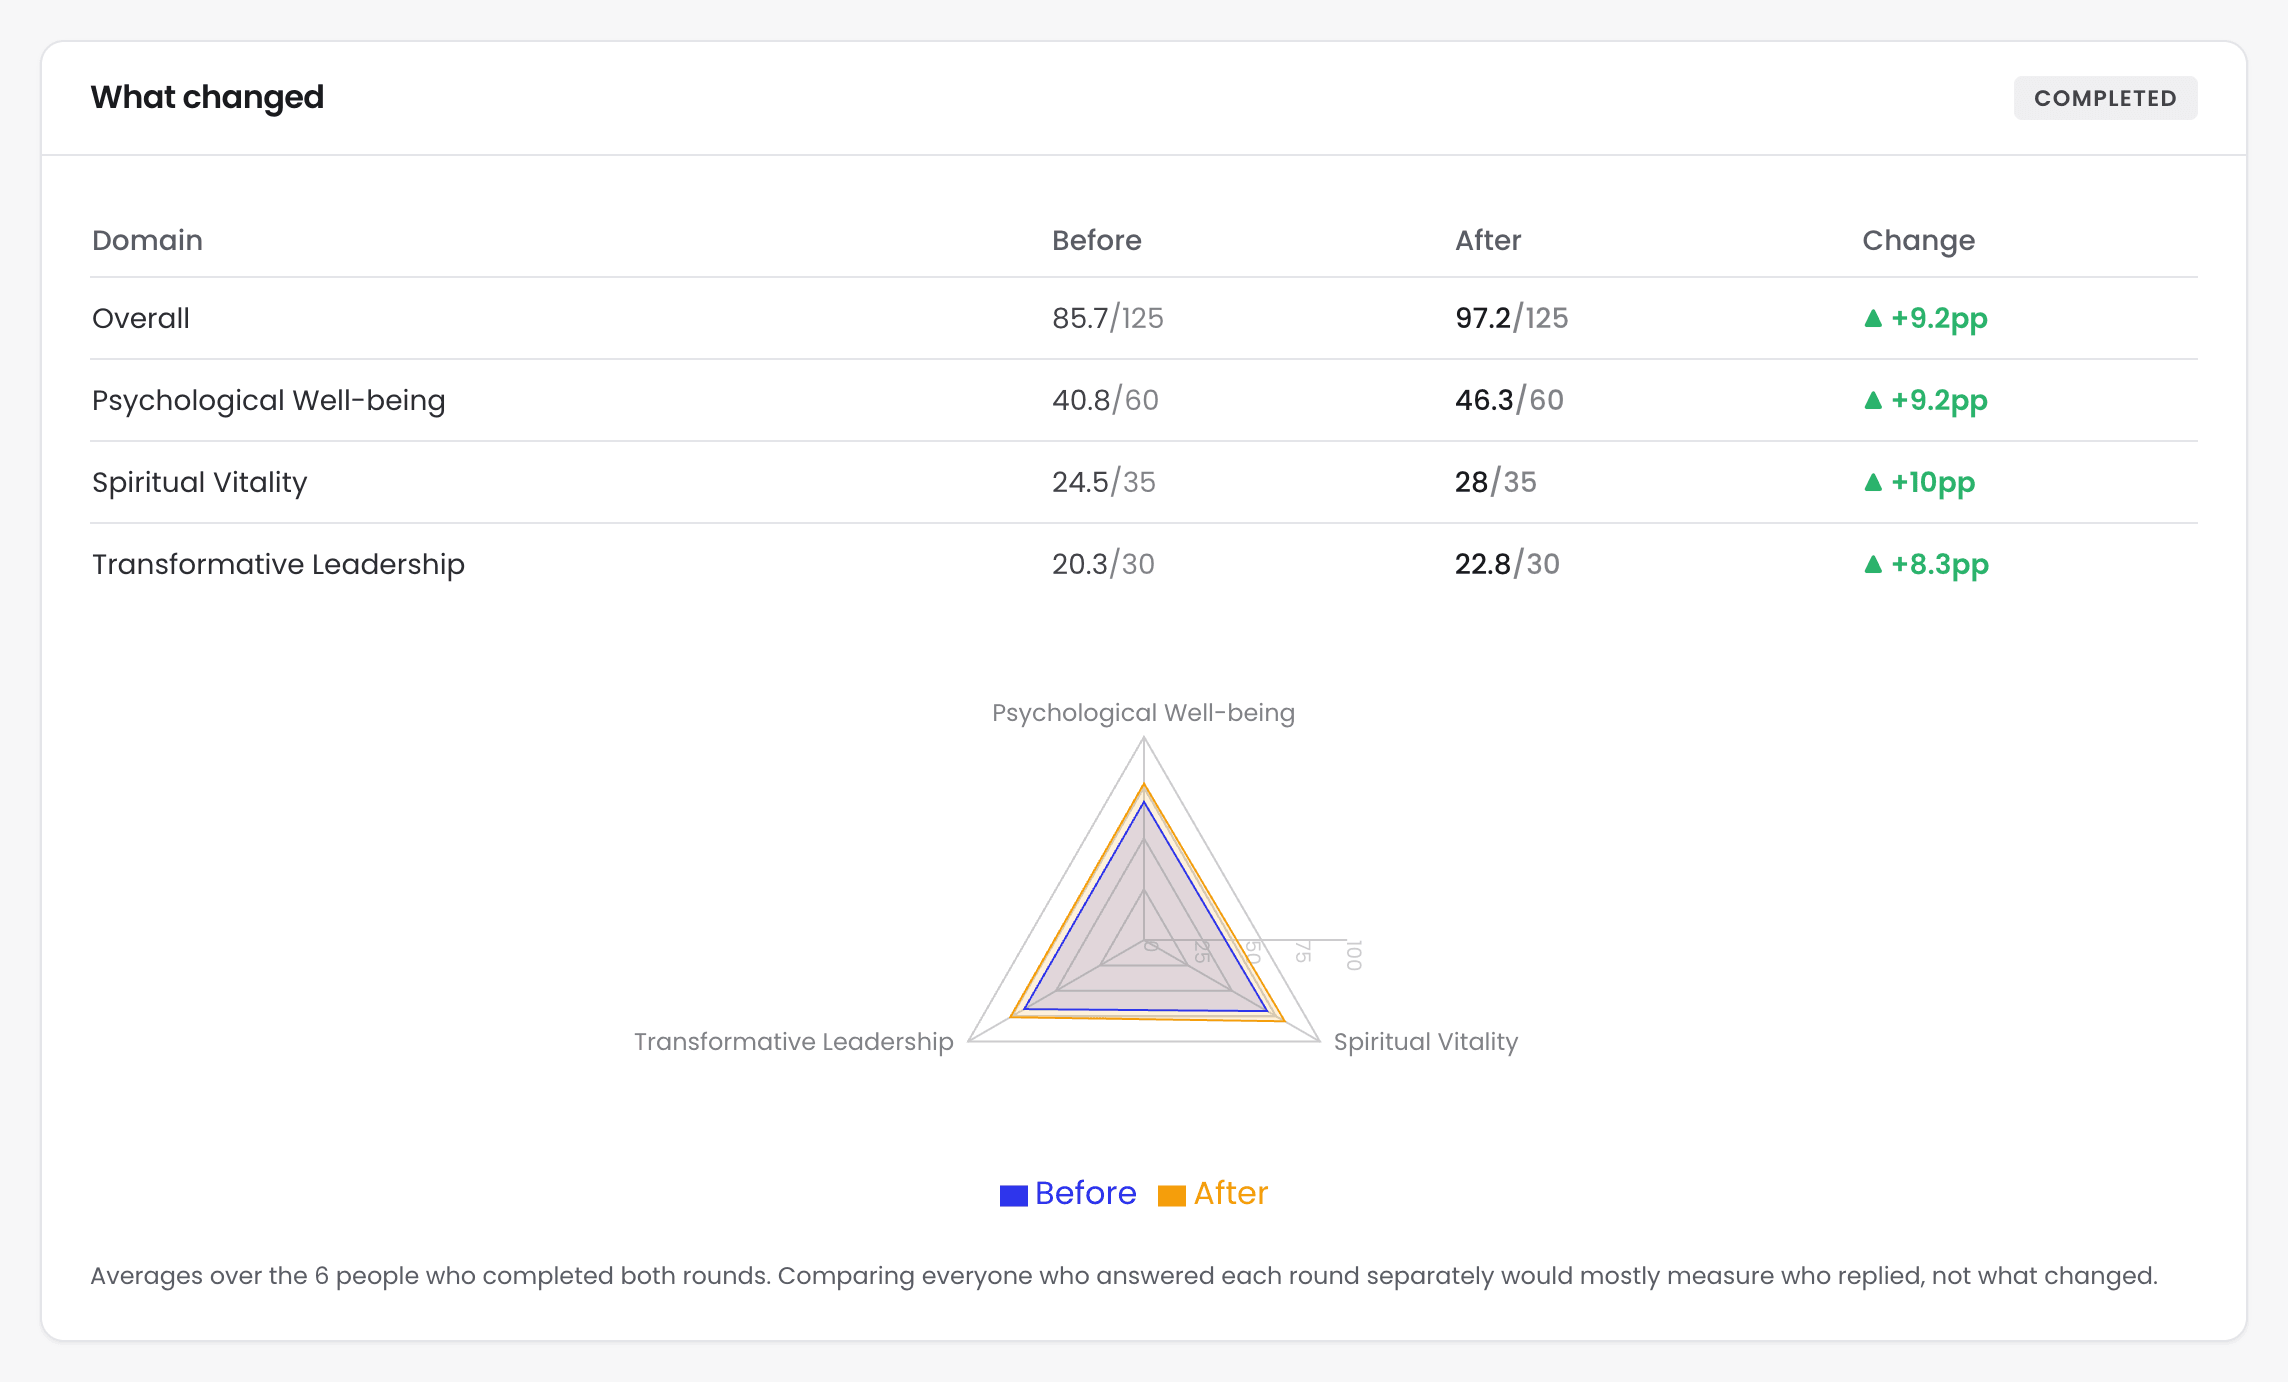Click the +8.3pp change value
The image size is (2288, 1382).
1939,564
